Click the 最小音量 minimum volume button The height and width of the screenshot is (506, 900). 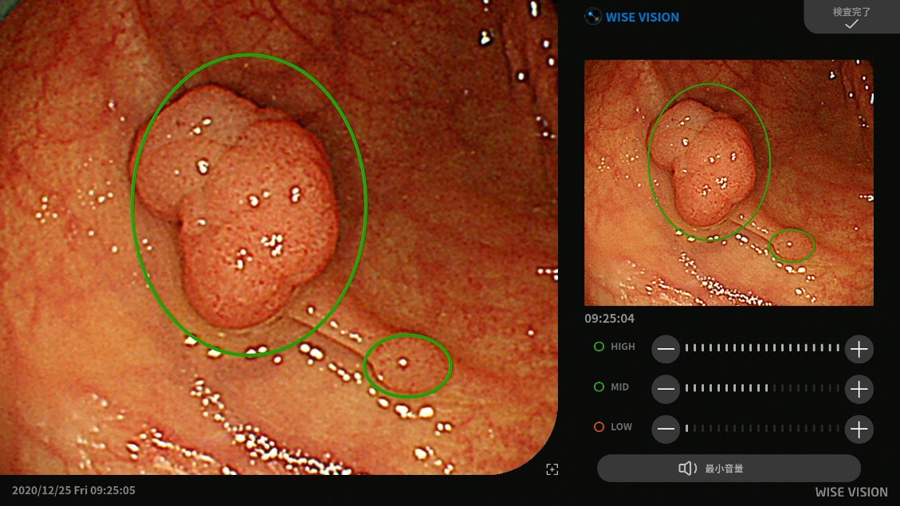(x=728, y=468)
